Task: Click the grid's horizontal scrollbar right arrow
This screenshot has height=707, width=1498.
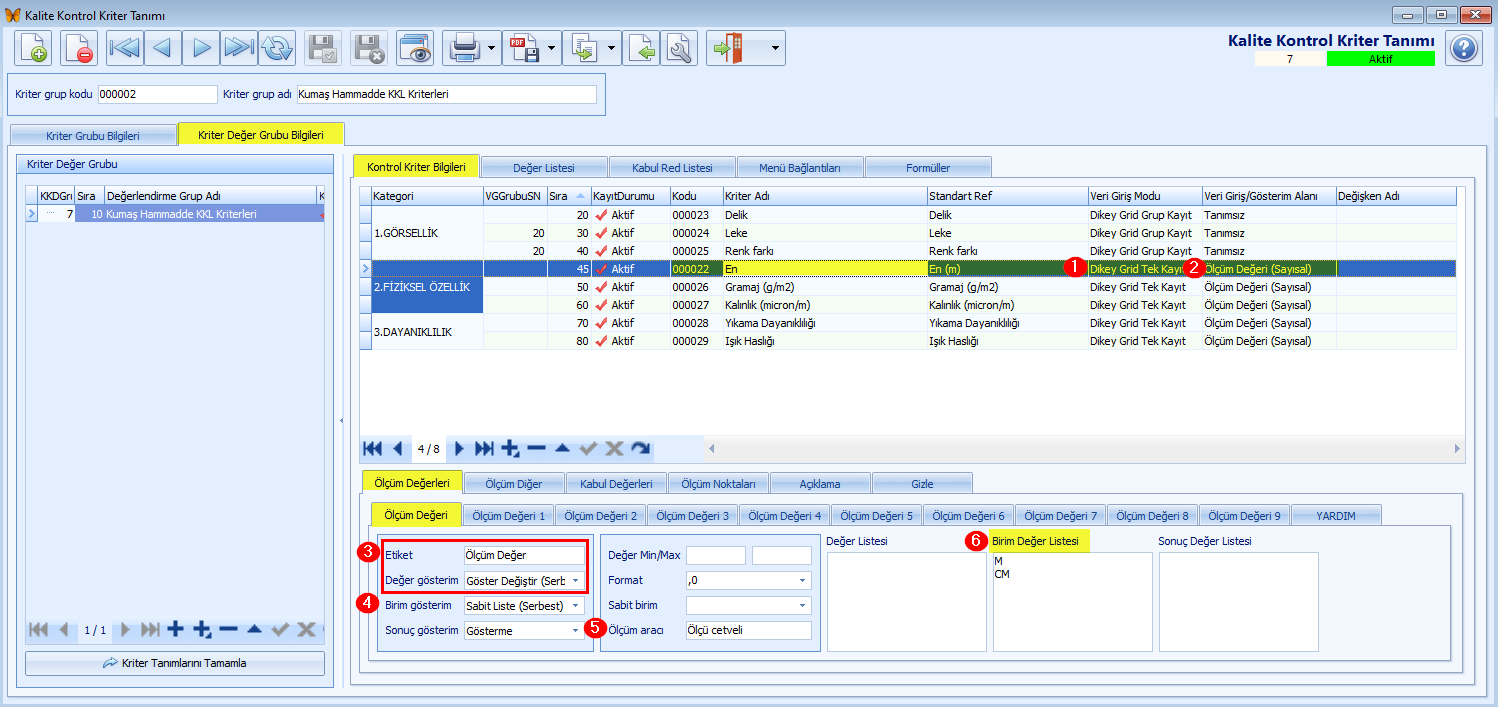Action: pos(1456,449)
